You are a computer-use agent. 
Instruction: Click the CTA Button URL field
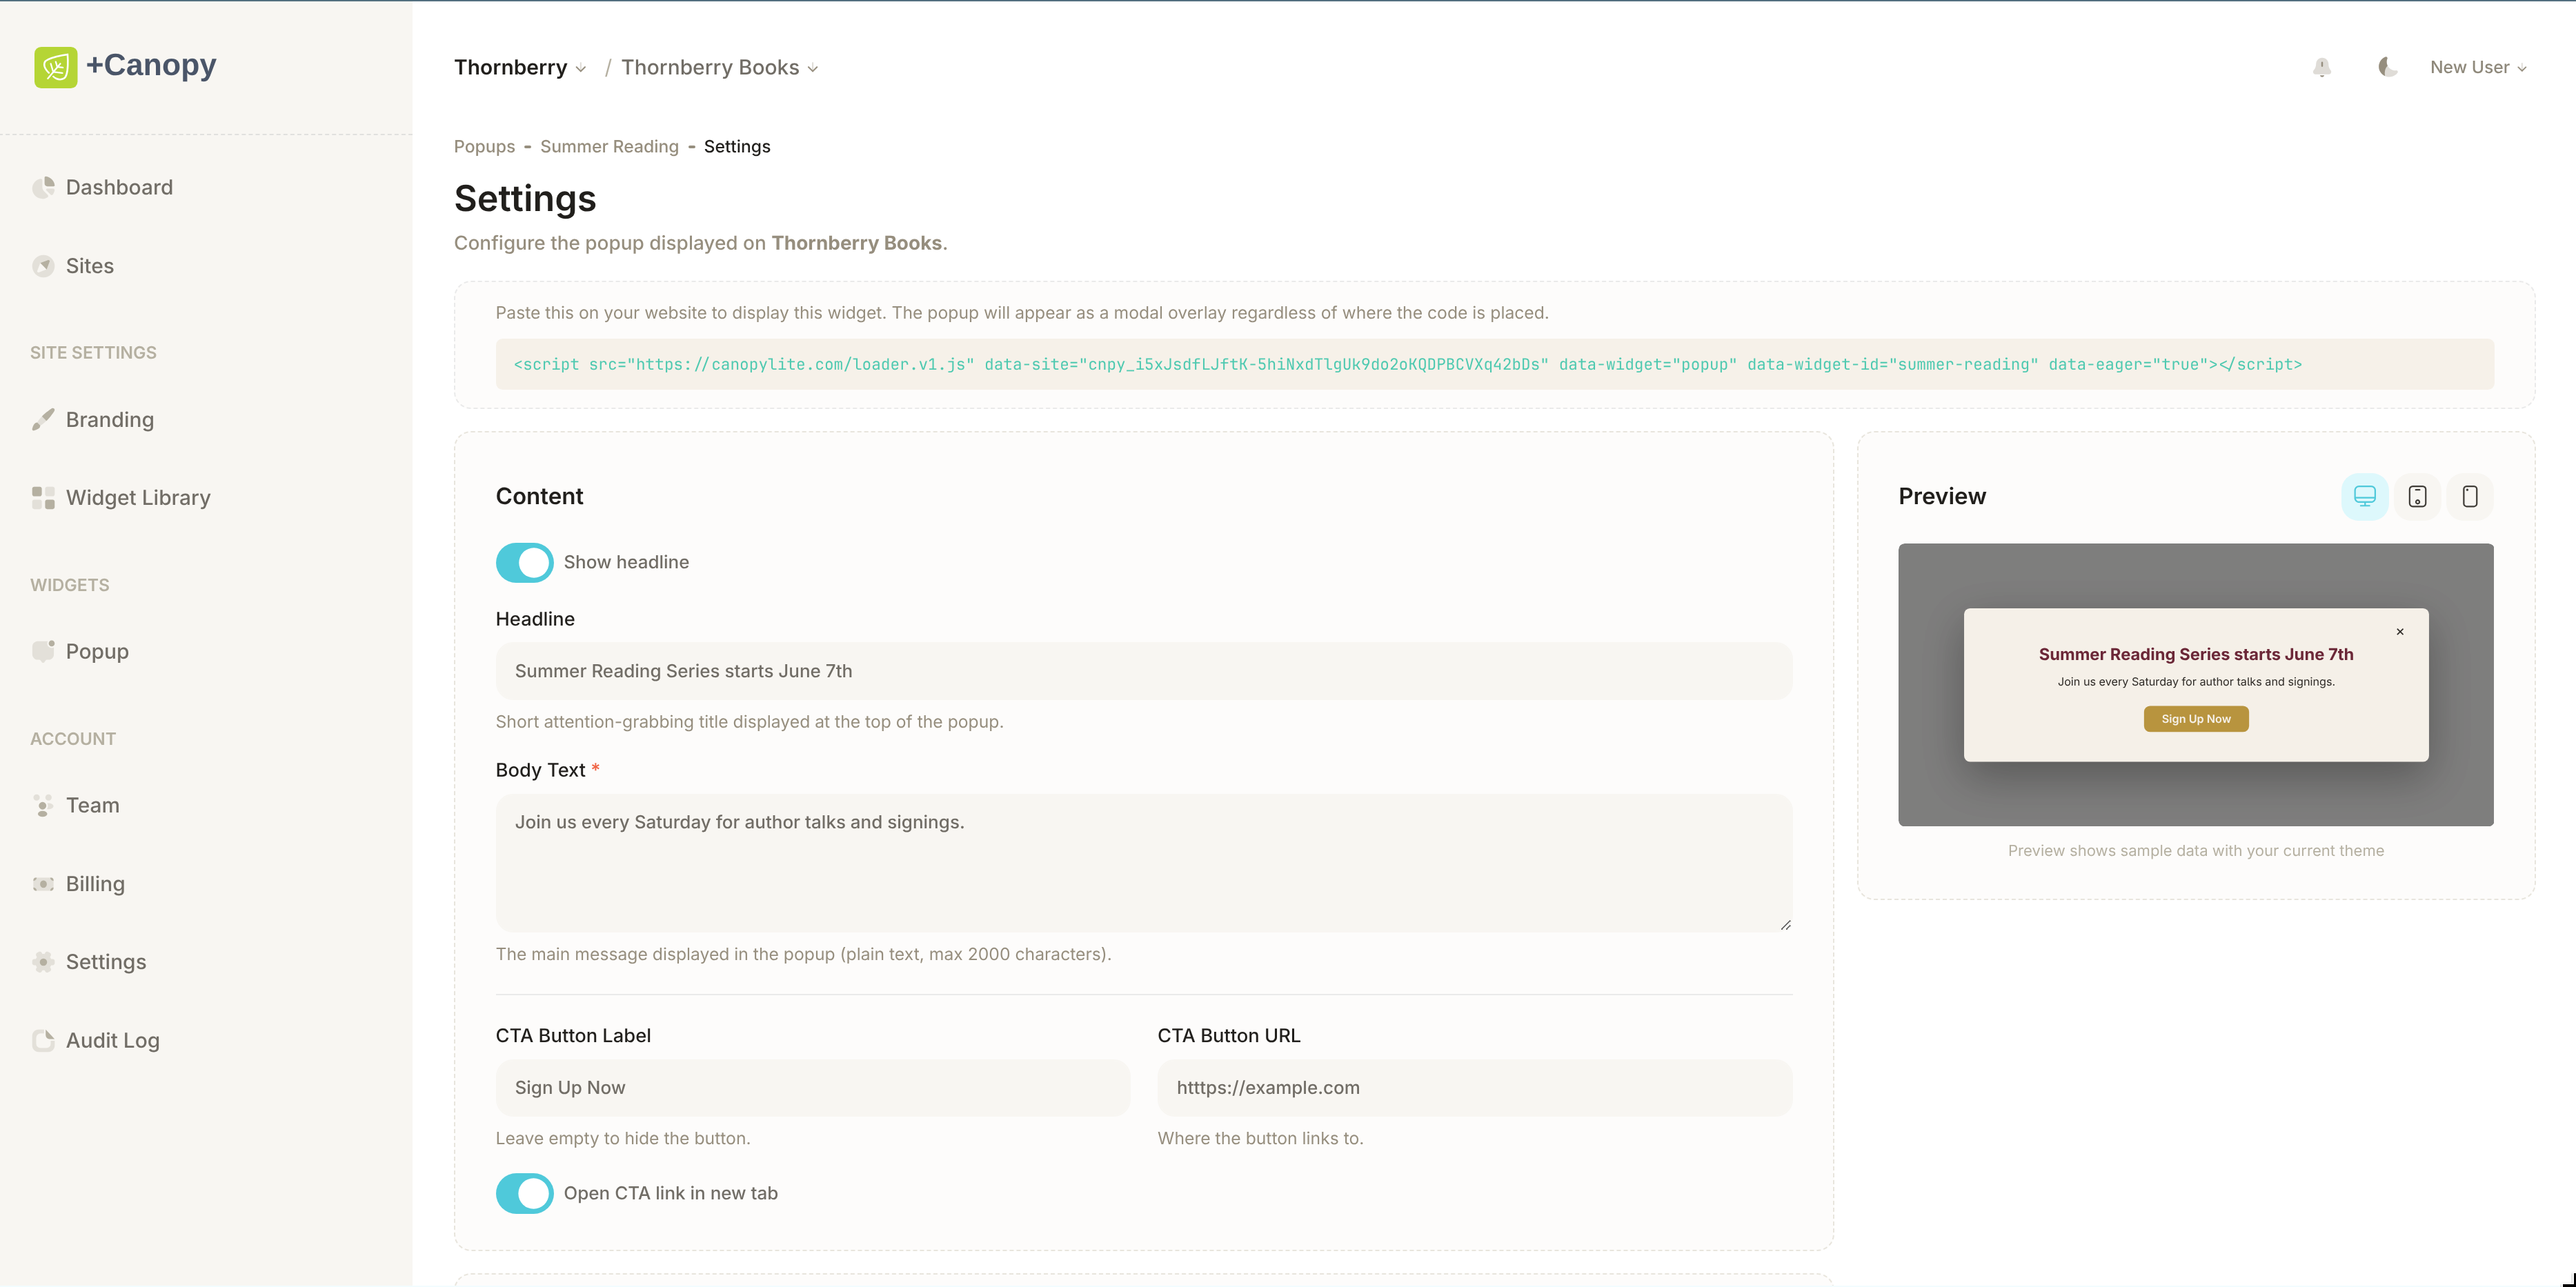coord(1475,1088)
